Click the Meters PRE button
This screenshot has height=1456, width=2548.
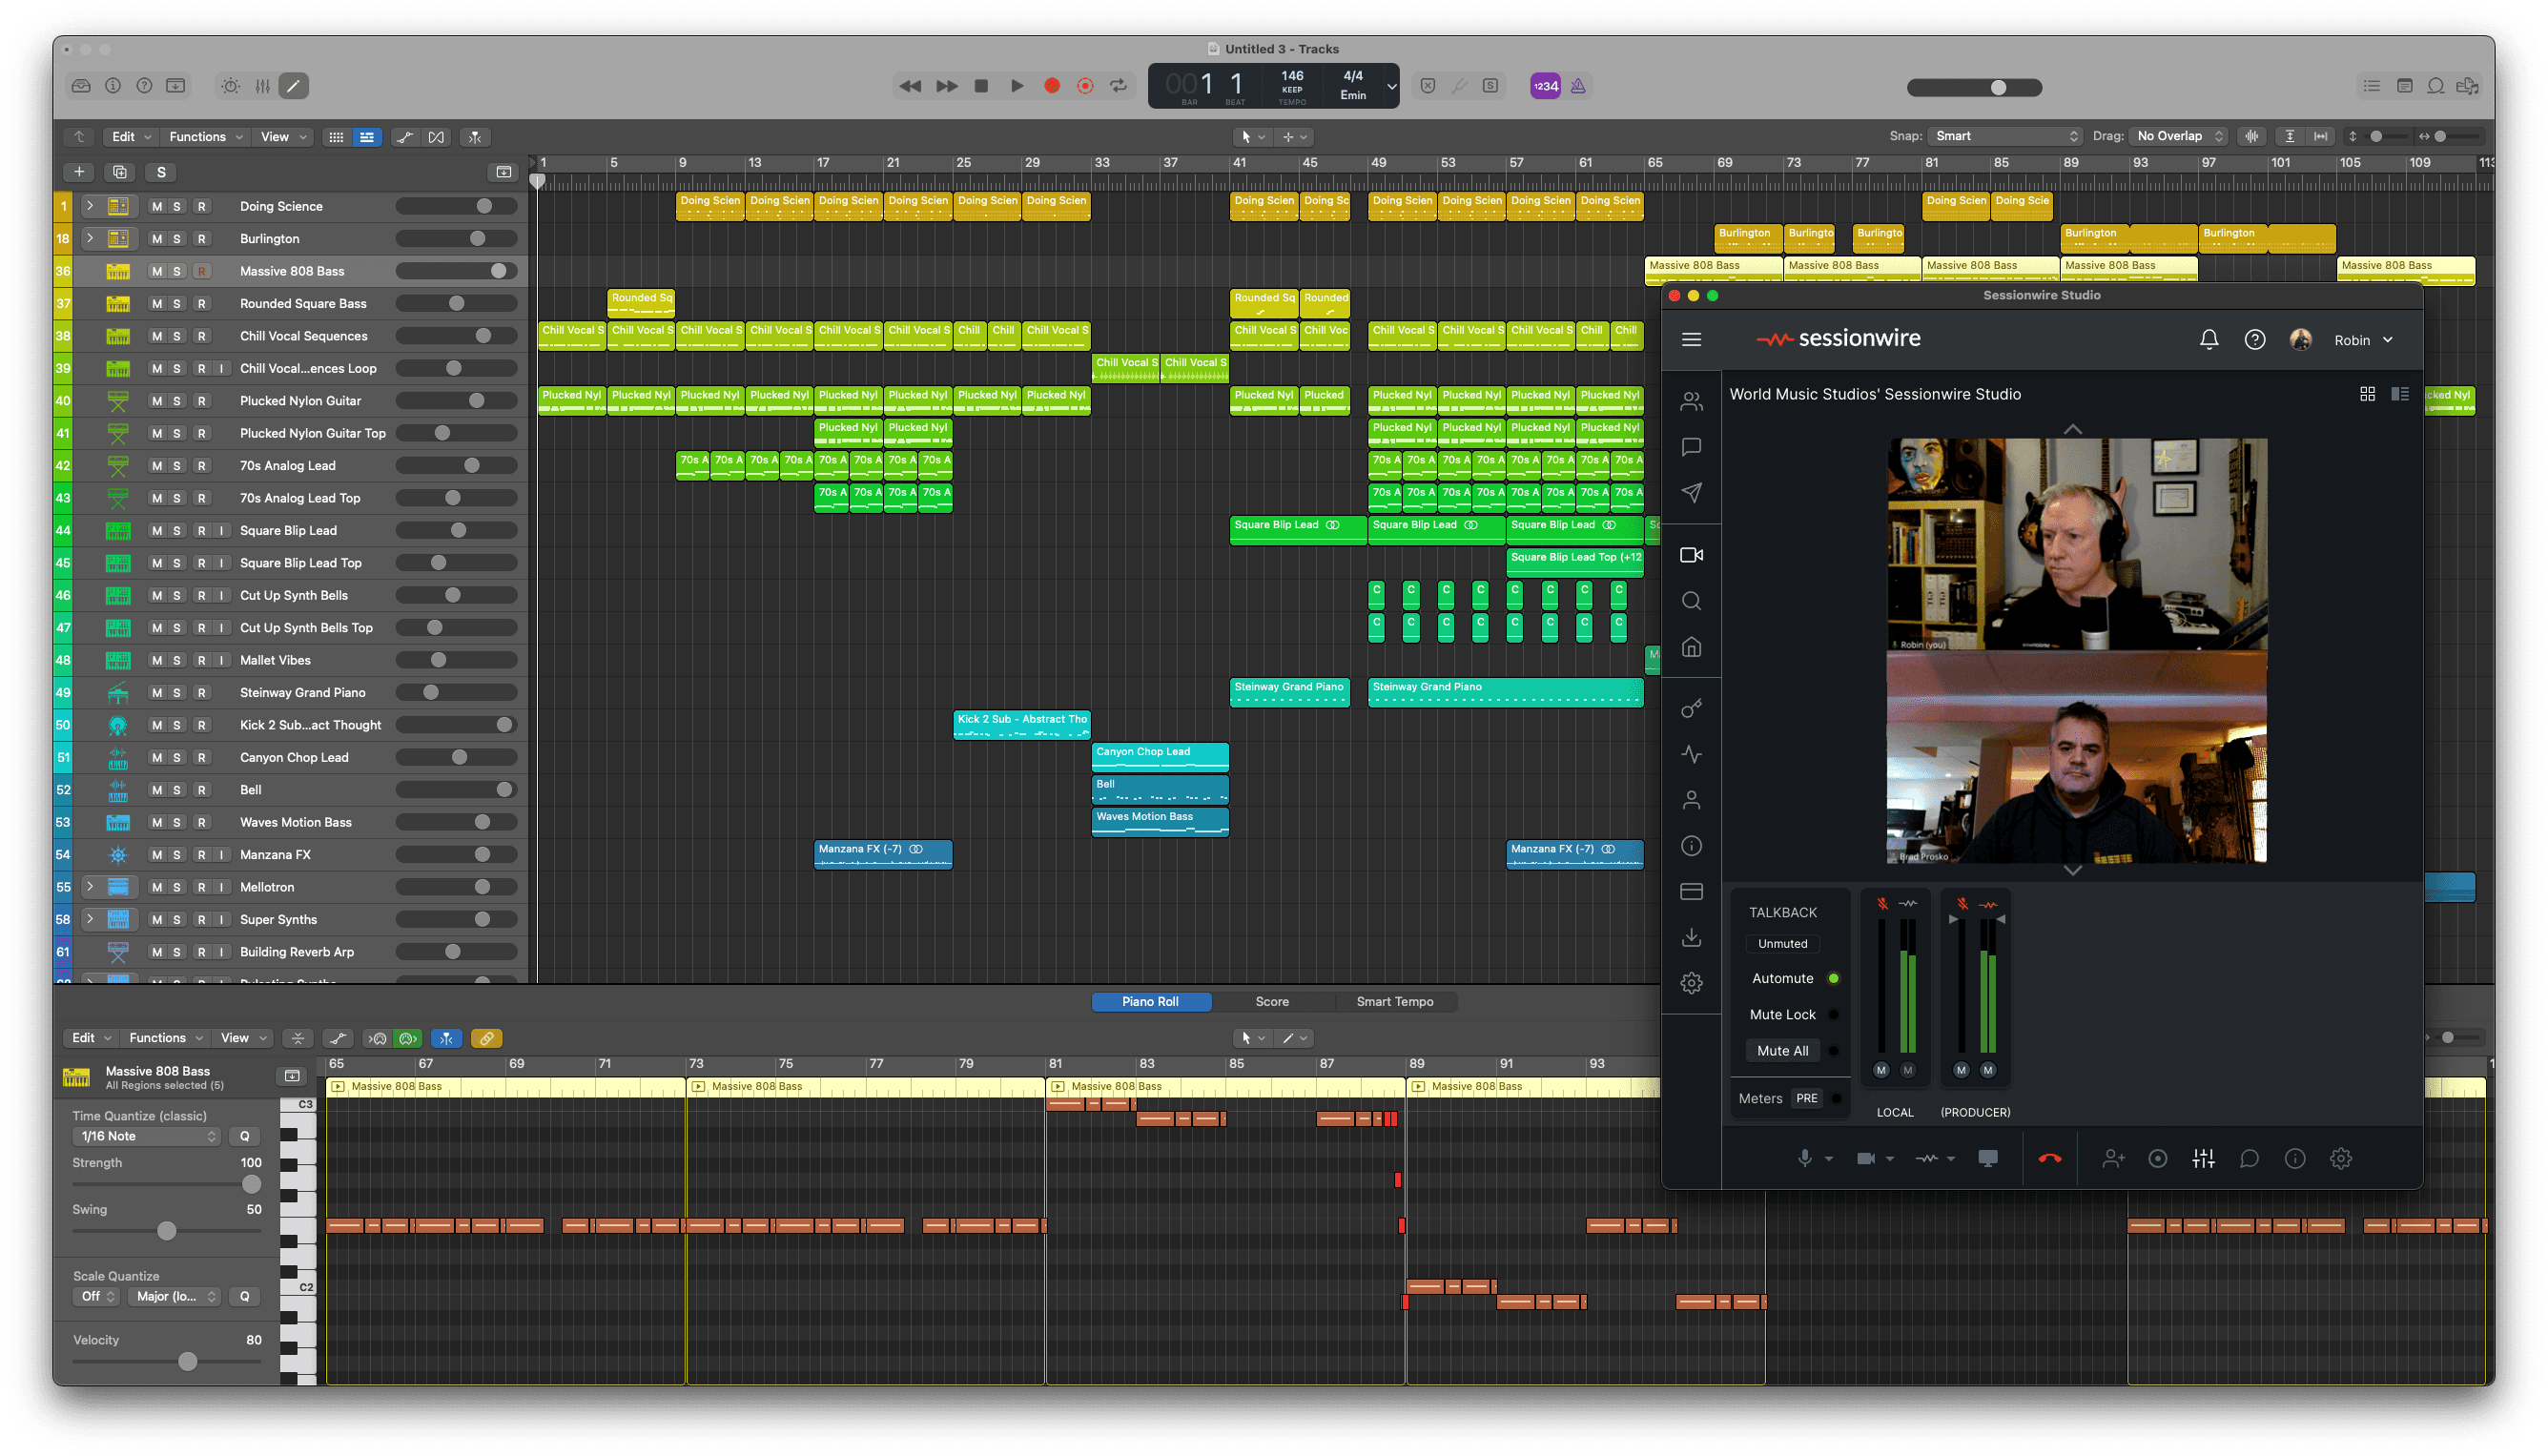click(1807, 1099)
